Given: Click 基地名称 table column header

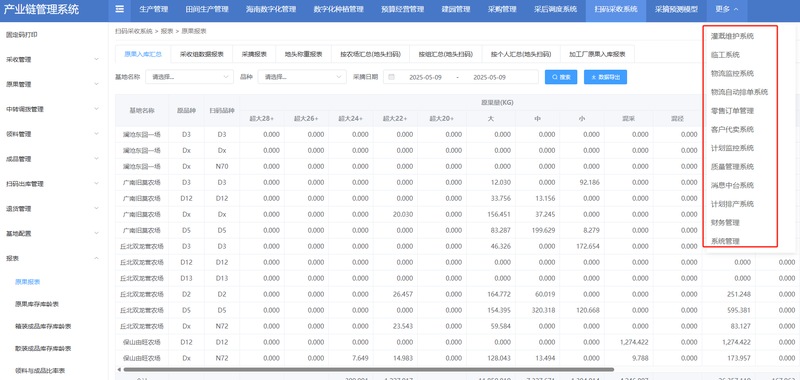Looking at the screenshot, I should [142, 110].
